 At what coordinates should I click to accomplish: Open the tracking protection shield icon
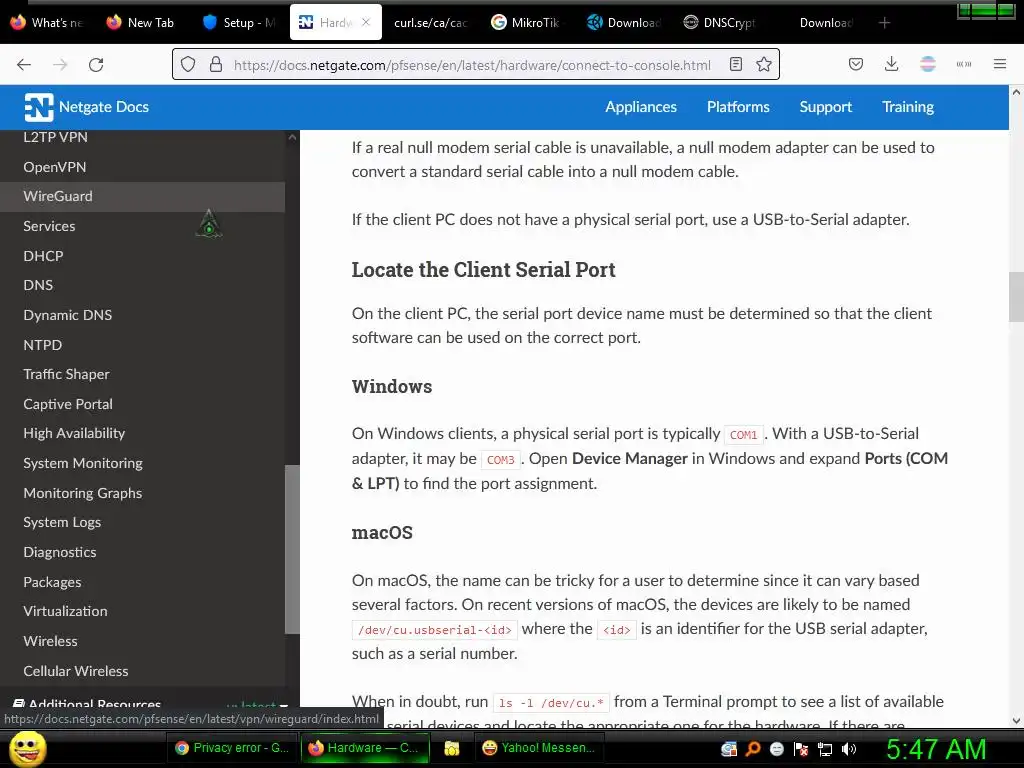point(188,64)
